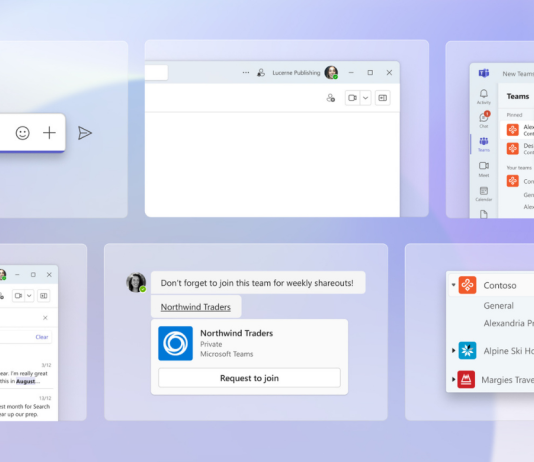Click the Request to join button
This screenshot has height=462, width=534.
coord(249,378)
